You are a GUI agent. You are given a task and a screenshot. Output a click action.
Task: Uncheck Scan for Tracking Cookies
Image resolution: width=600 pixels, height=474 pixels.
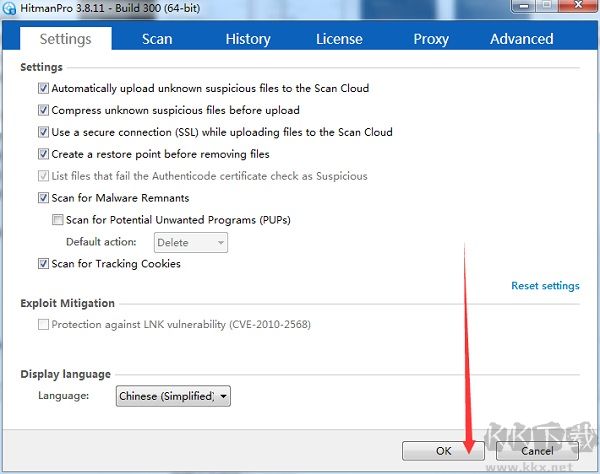point(43,264)
